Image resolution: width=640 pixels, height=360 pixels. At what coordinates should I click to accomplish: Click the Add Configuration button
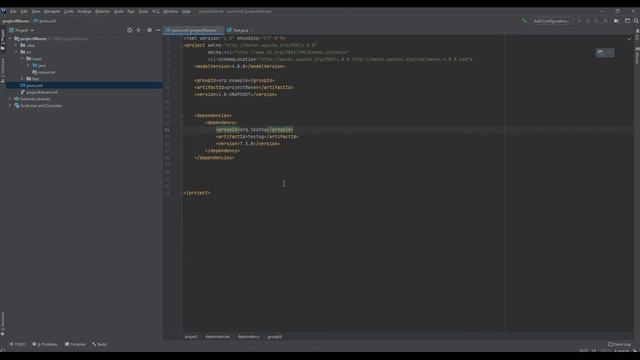[x=551, y=21]
